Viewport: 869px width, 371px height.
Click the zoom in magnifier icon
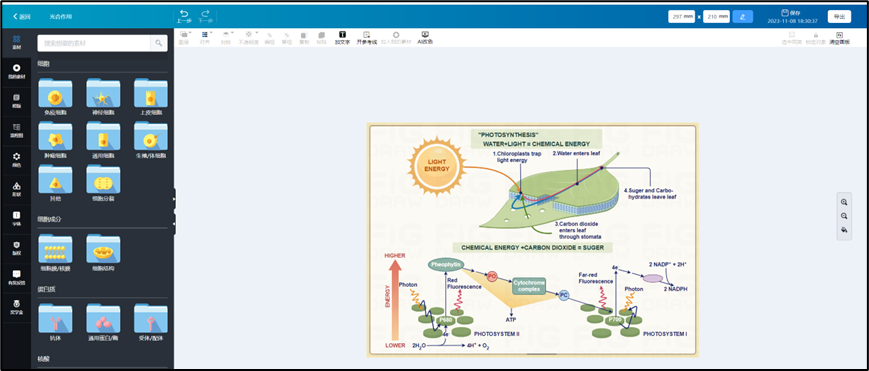coord(844,202)
